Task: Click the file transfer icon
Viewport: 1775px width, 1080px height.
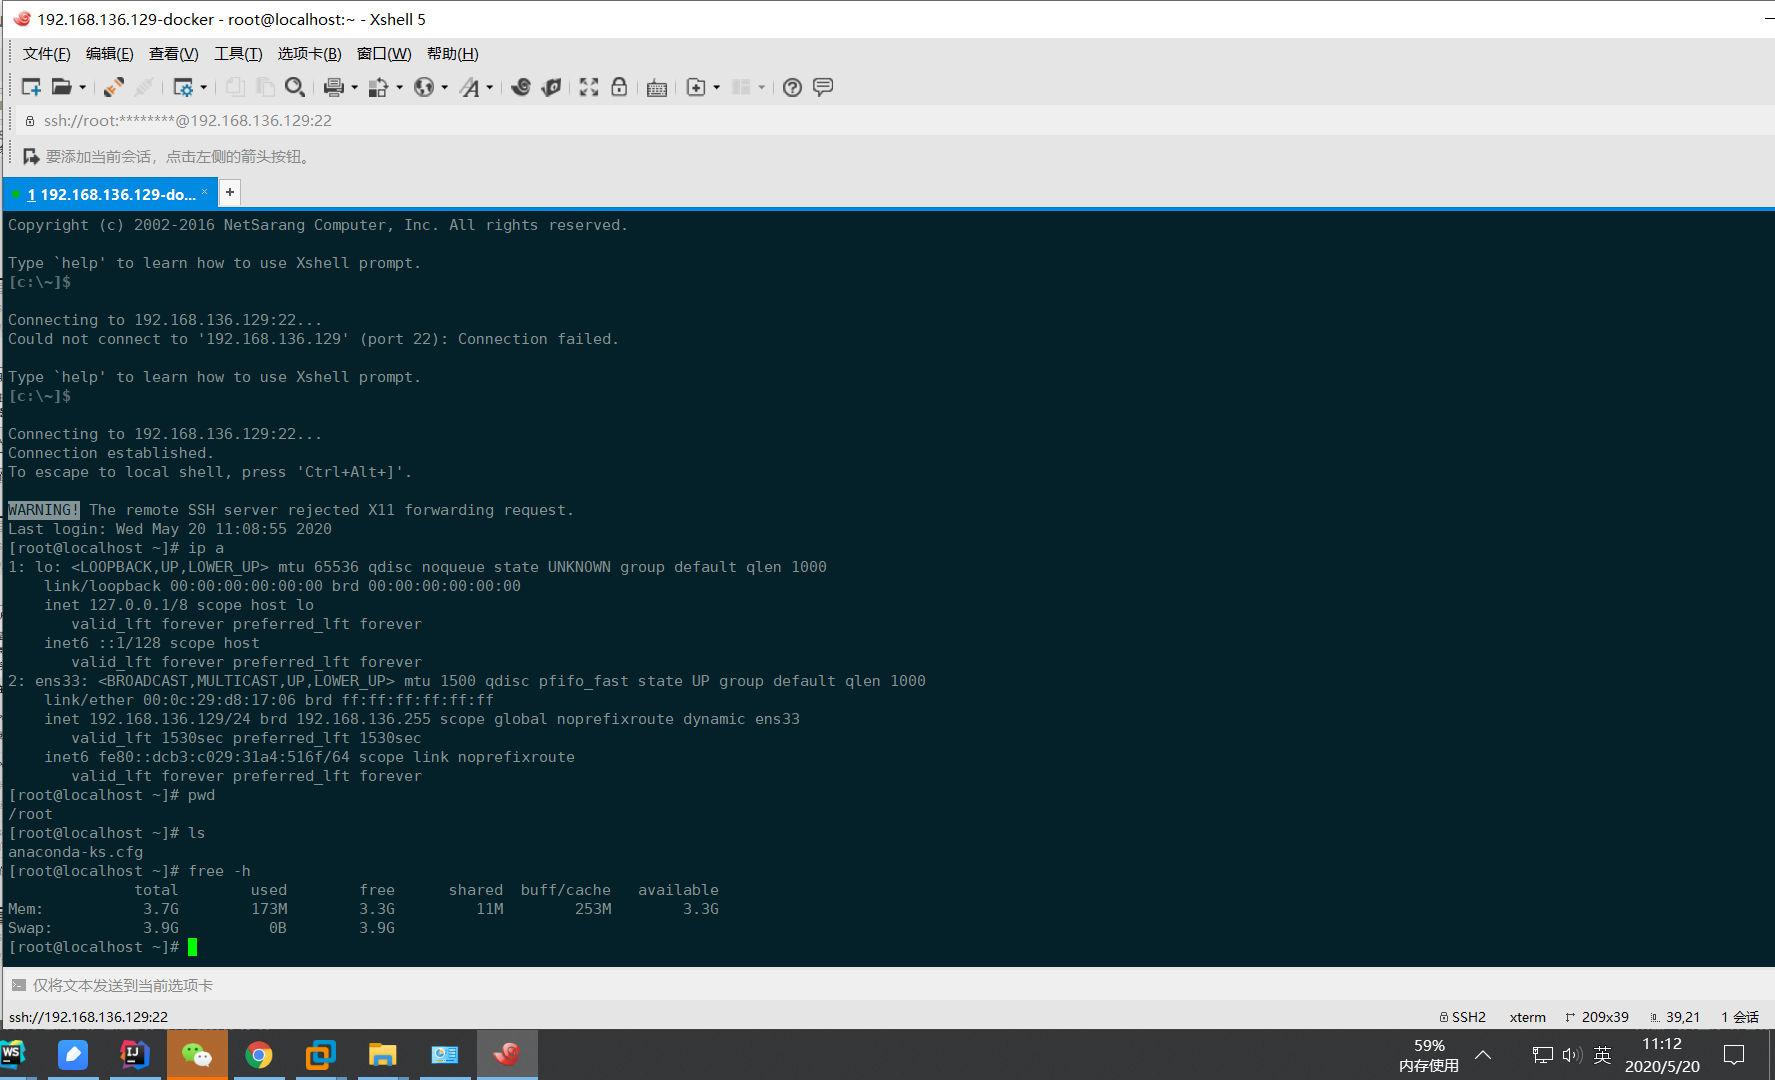Action: click(x=378, y=87)
